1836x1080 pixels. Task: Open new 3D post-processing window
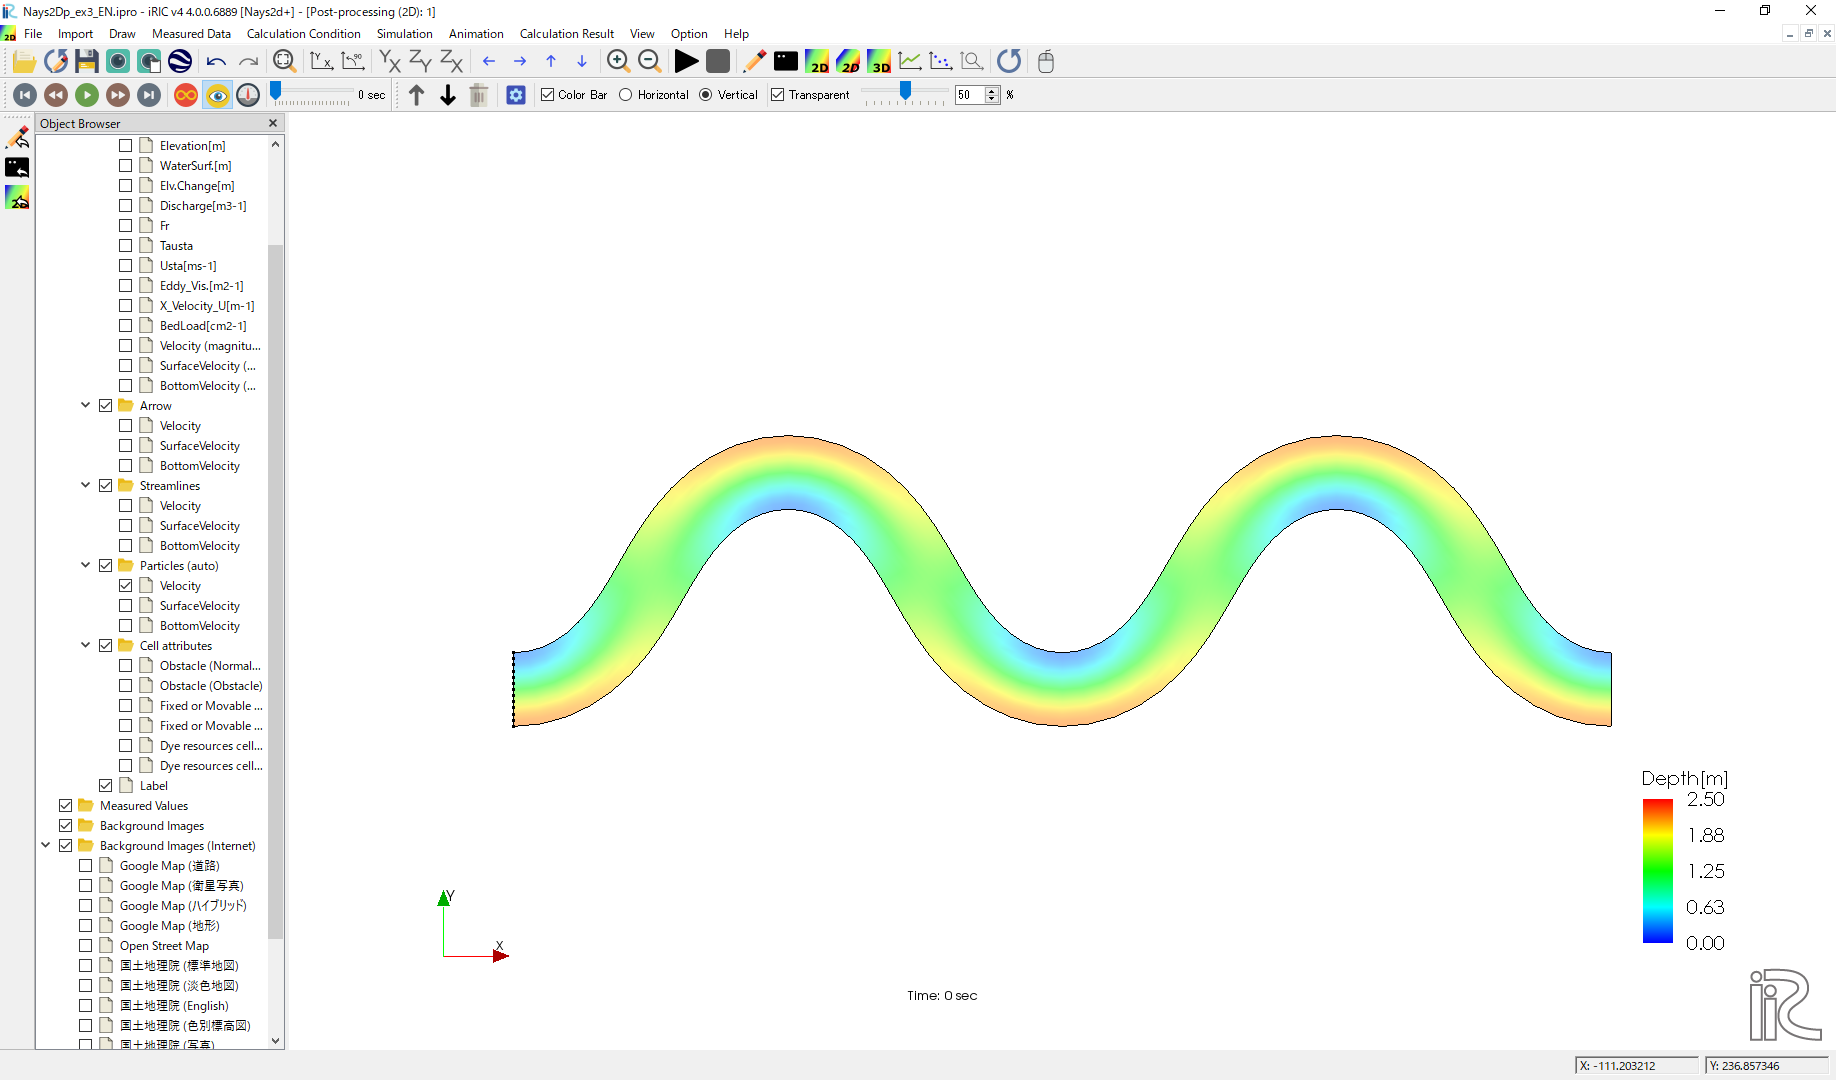coord(879,62)
